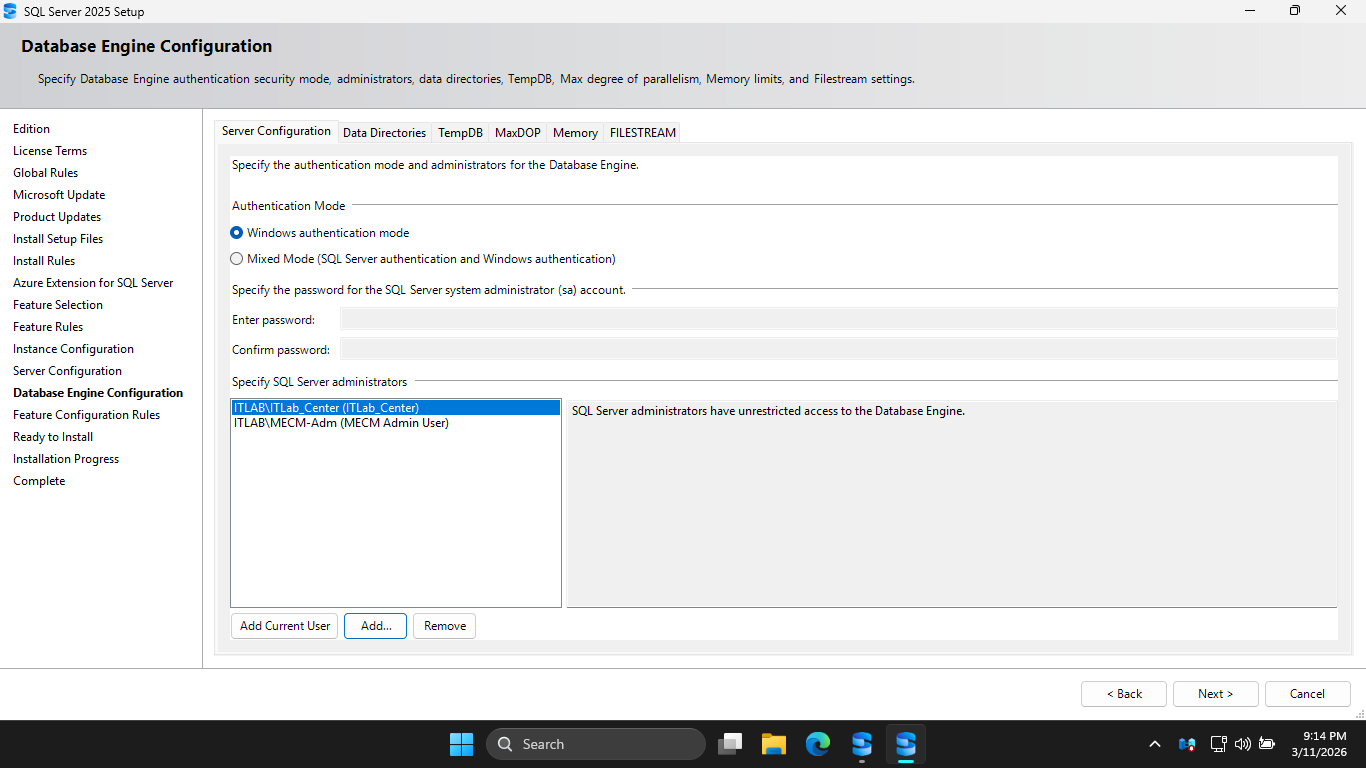Show hidden icons in the system tray
Image resolution: width=1366 pixels, height=768 pixels.
1155,744
